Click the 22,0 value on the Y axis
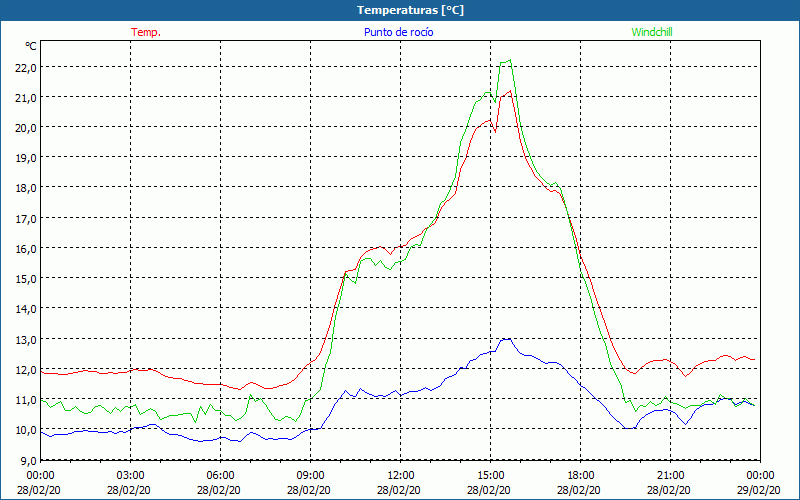 point(26,68)
